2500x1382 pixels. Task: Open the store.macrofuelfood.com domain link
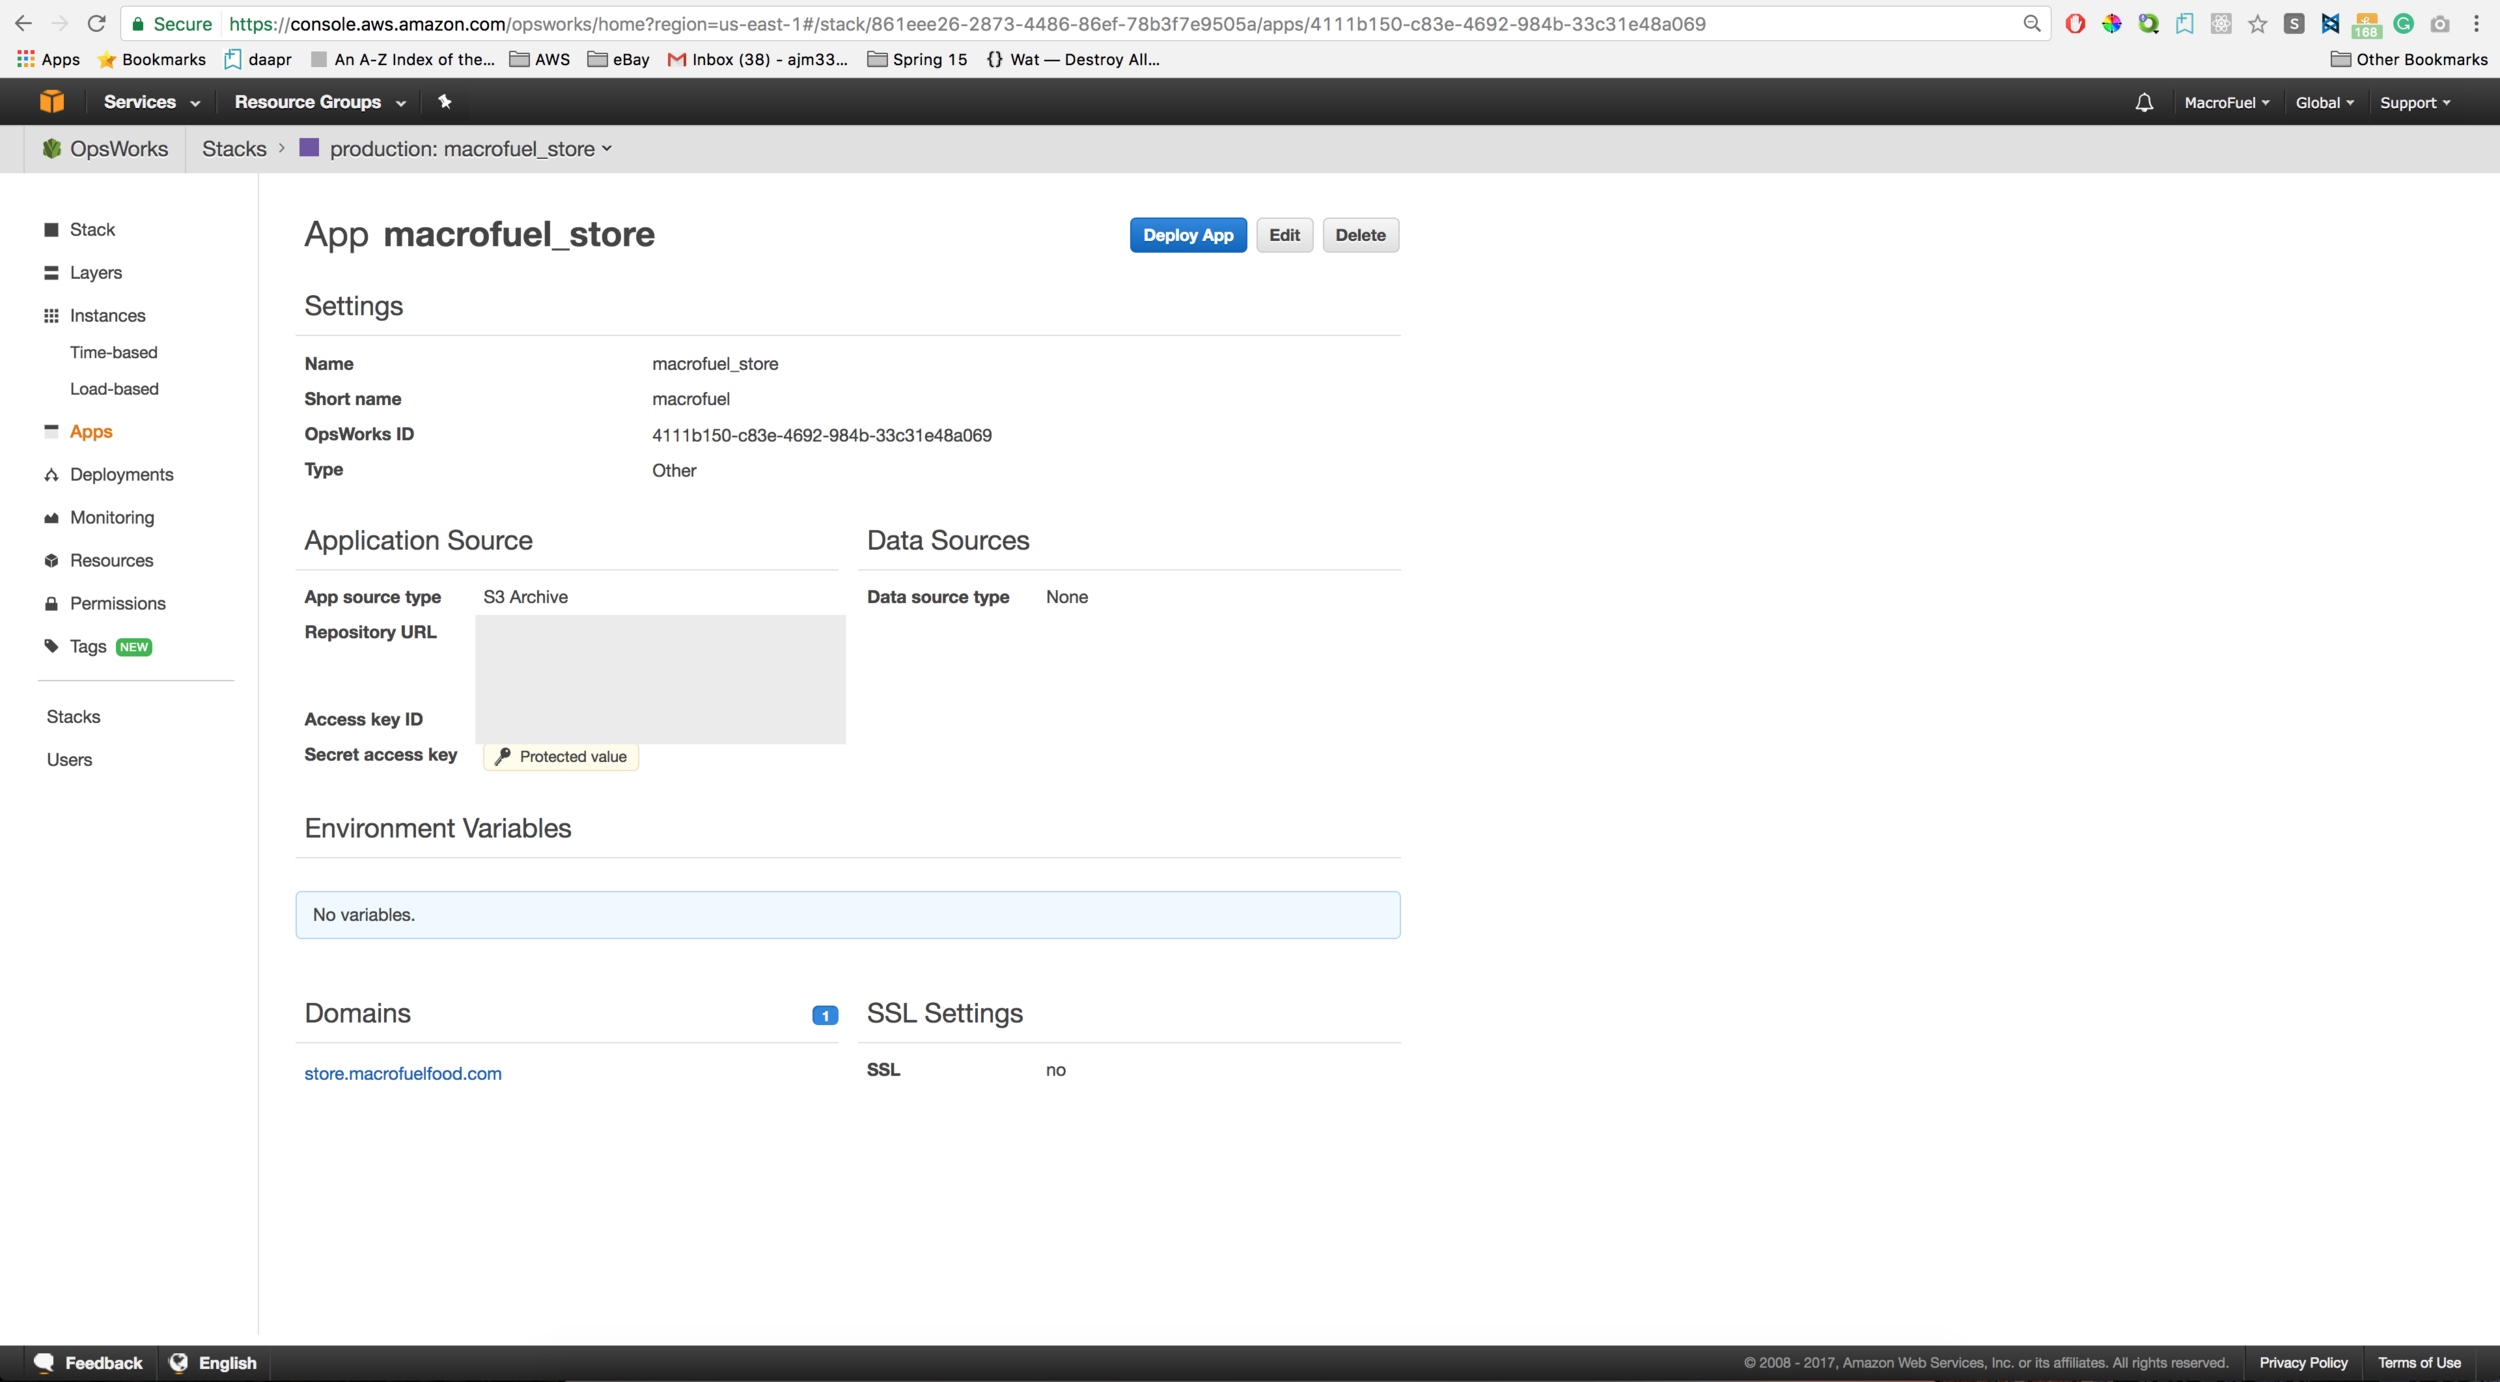point(403,1073)
